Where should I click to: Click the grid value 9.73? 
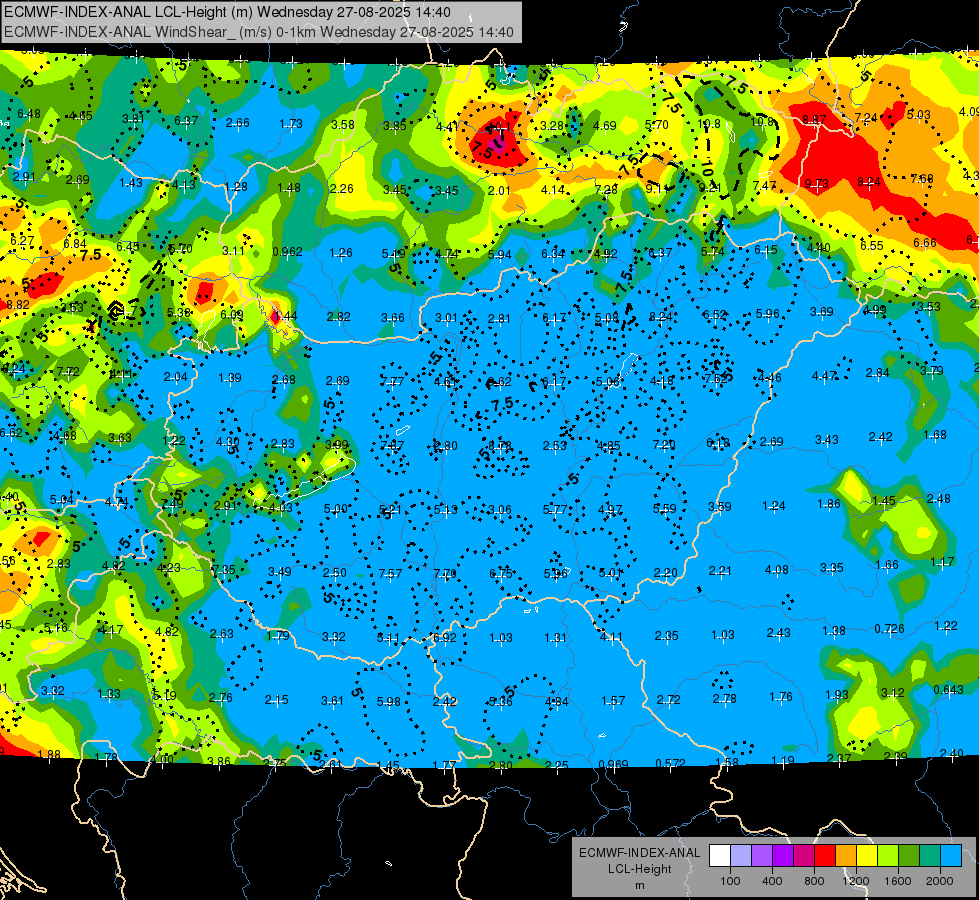click(816, 184)
